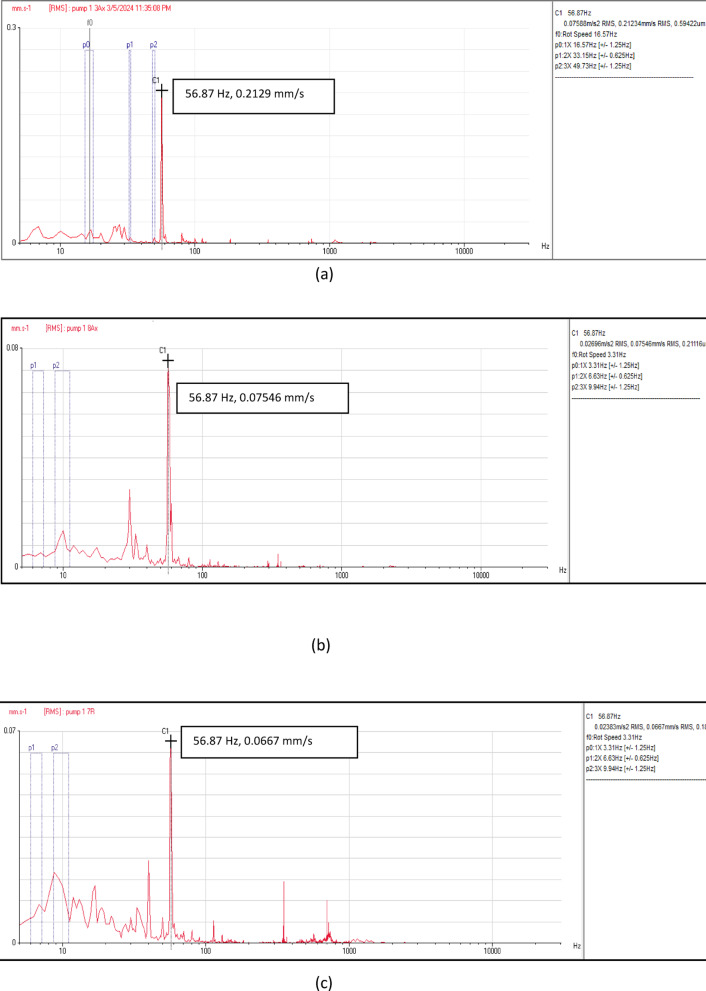706x991 pixels.
Task: Select the p2 band marker in chart (c)
Action: click(55, 748)
